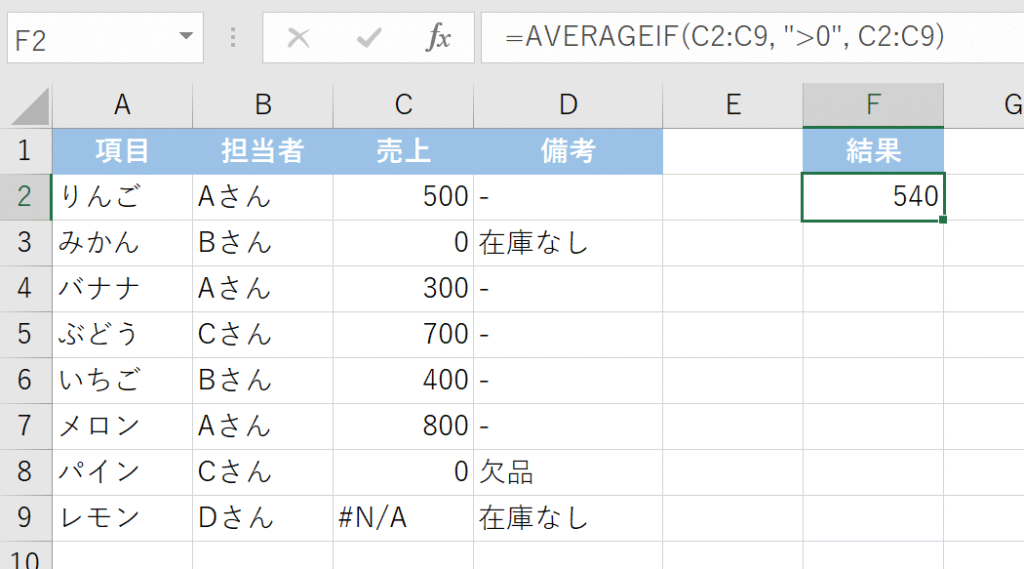This screenshot has width=1024, height=569.
Task: Select the cell with value 800
Action: [x=403, y=426]
